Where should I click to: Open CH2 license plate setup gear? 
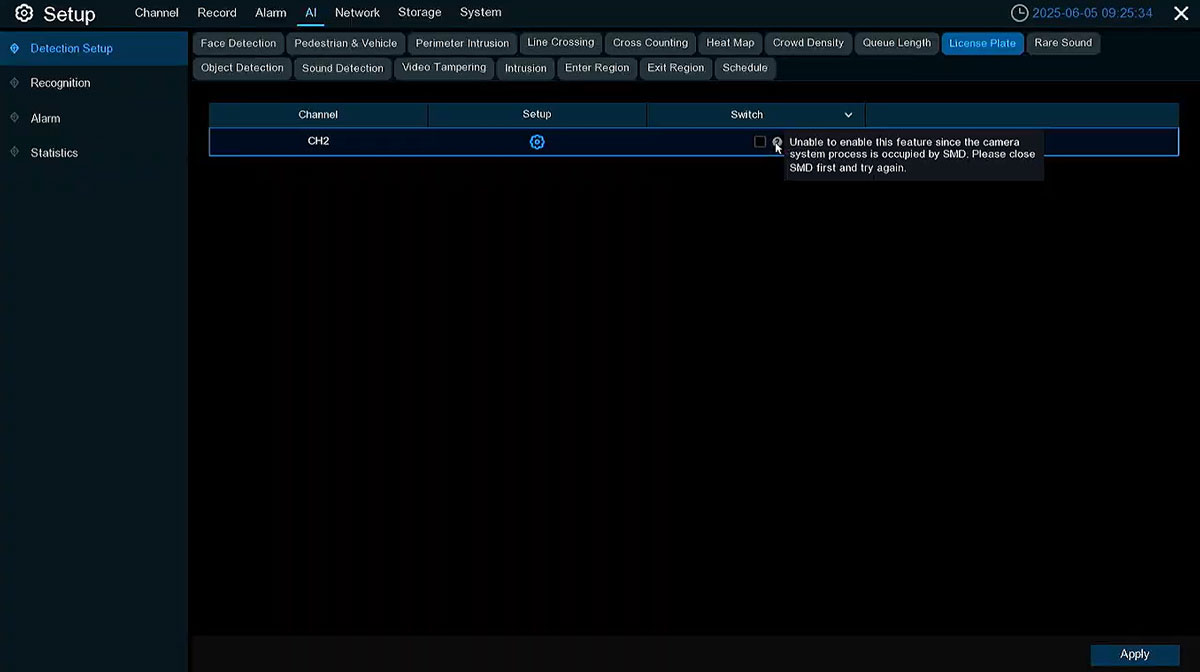pos(537,142)
